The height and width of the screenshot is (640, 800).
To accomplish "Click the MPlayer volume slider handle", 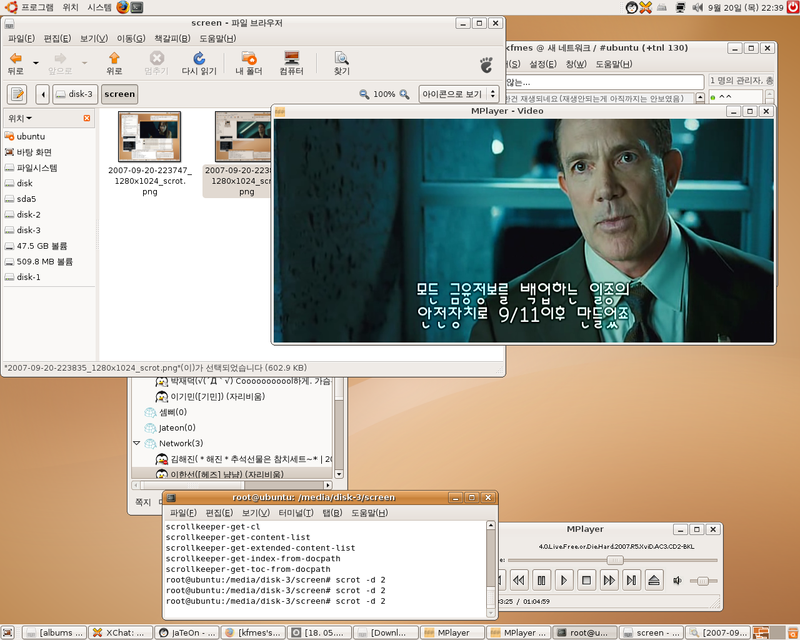I will click(703, 581).
